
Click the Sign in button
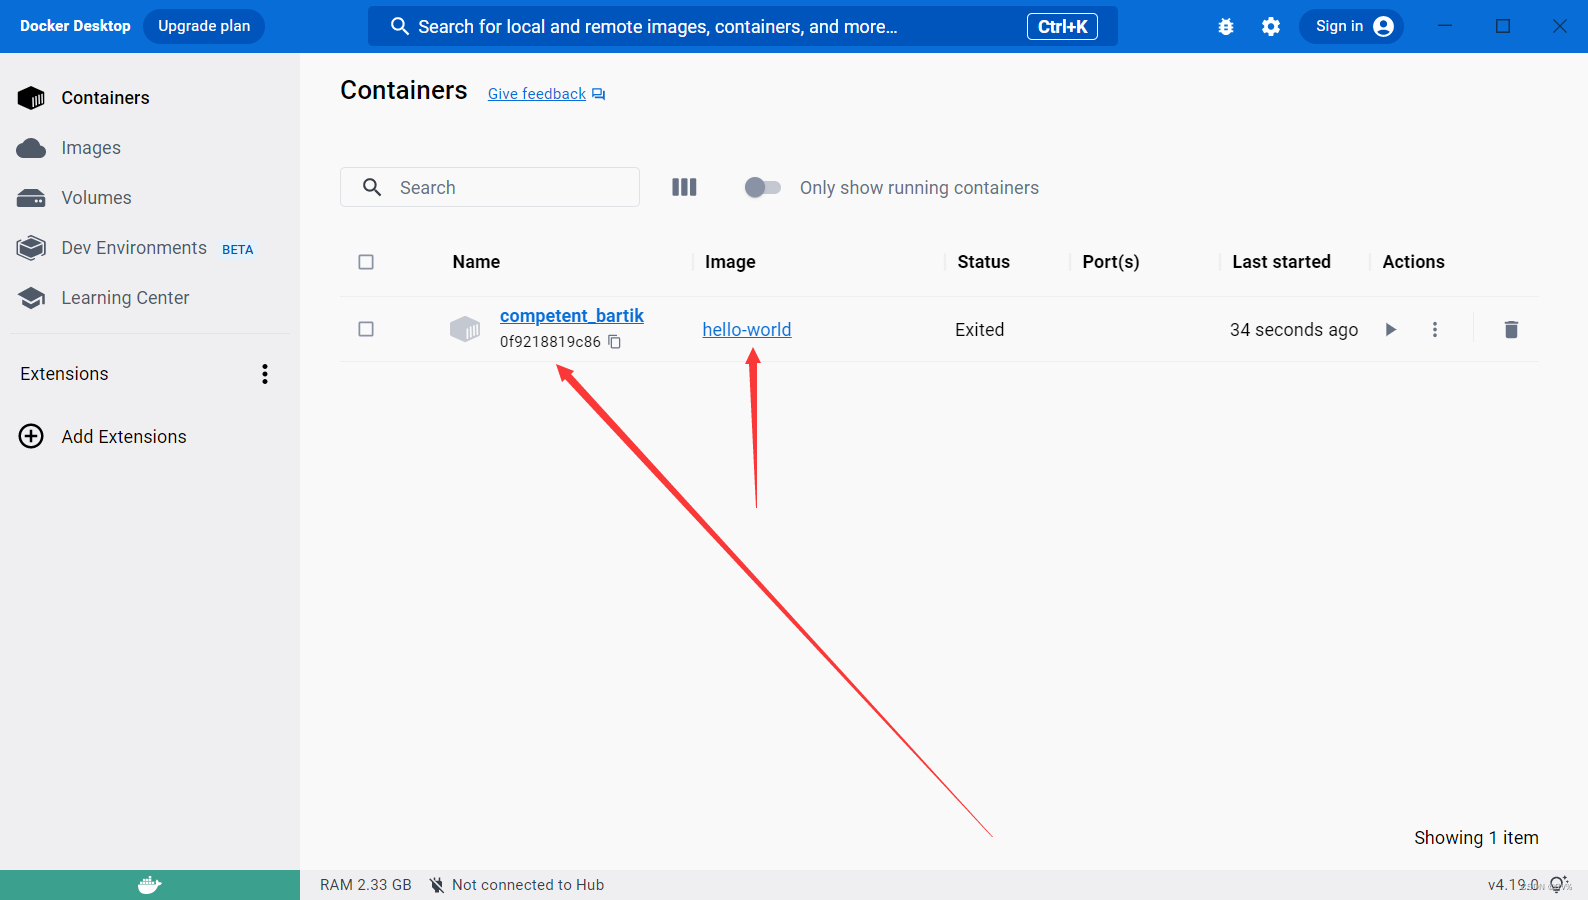click(1351, 26)
